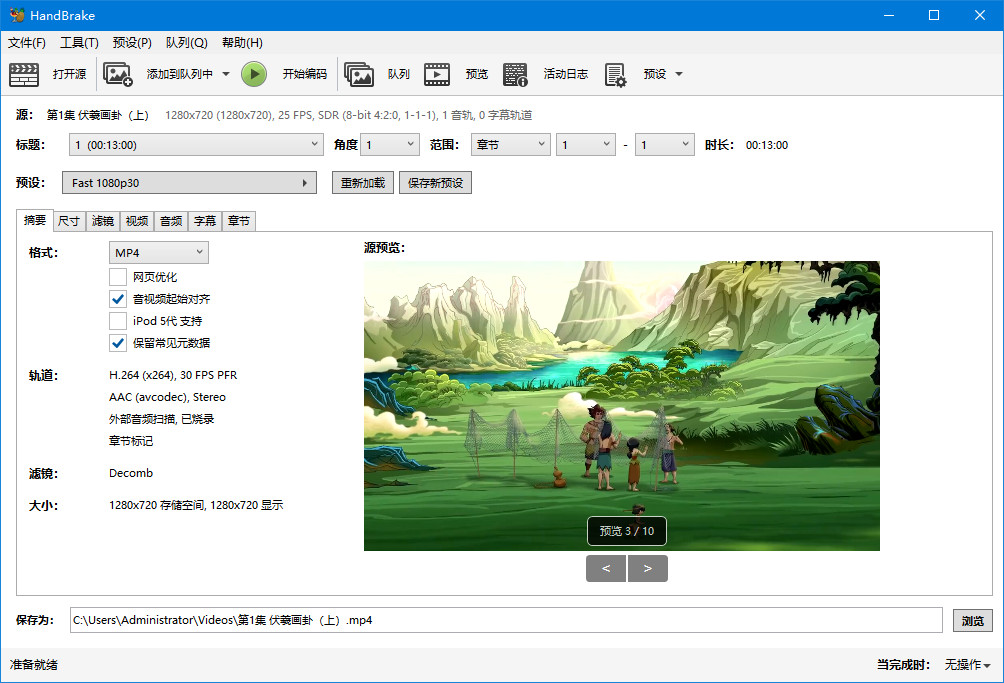This screenshot has width=1004, height=683.
Task: Click the 队列 toolbar label
Action: pyautogui.click(x=398, y=74)
